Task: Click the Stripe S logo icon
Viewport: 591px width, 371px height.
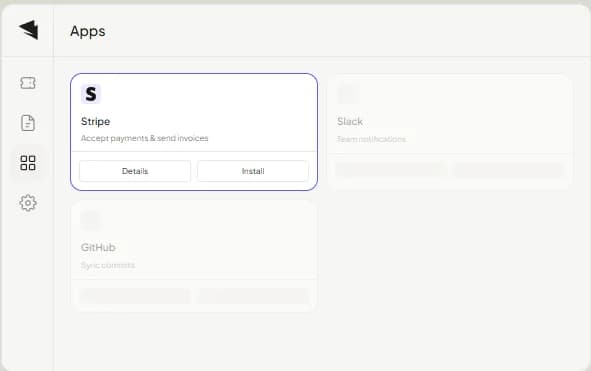Action: pos(91,94)
